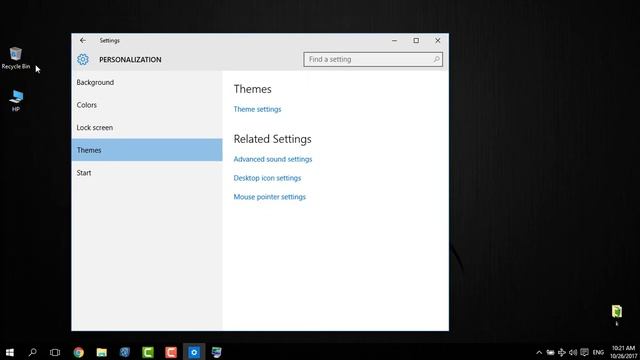The width and height of the screenshot is (640, 360).
Task: Click the magnifier icon in Find a setting
Action: pyautogui.click(x=436, y=59)
